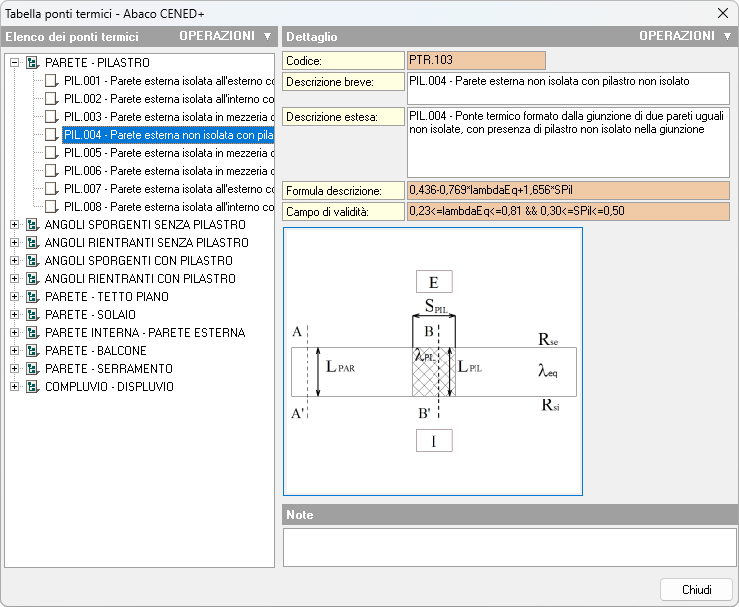Select PARETE INTERNA - PARETE ESTERNA category

(144, 333)
